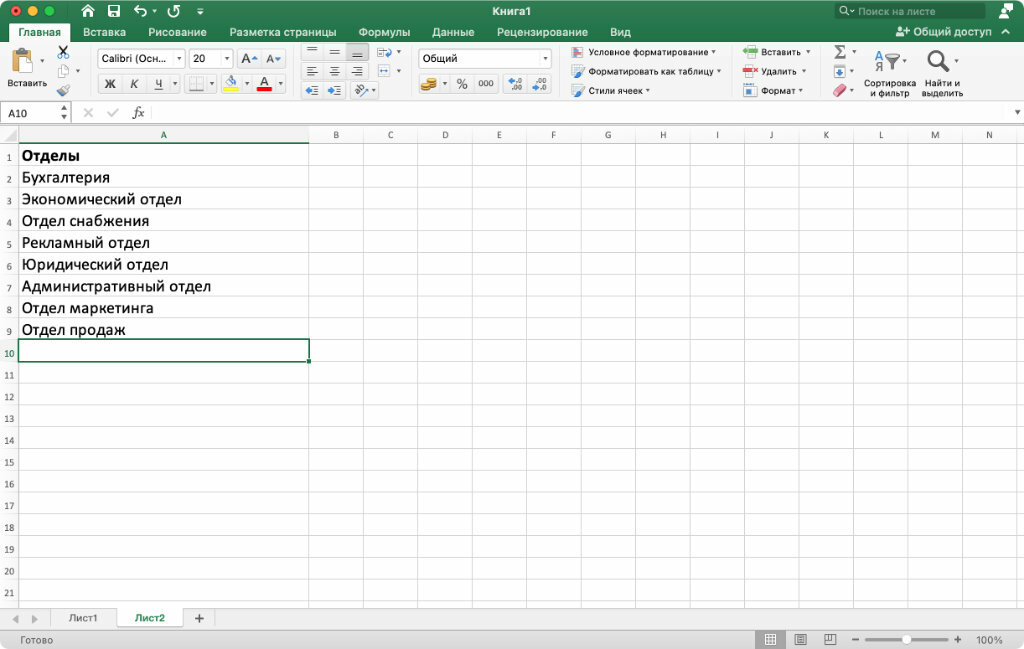
Task: Open the font size 20 dropdown
Action: point(227,59)
